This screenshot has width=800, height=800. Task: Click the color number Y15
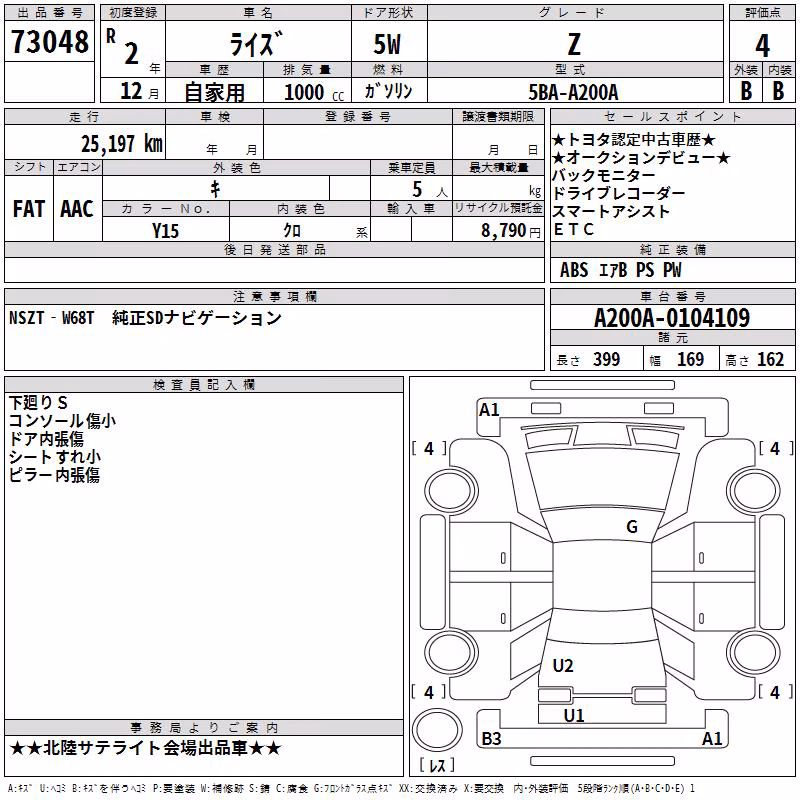(165, 231)
